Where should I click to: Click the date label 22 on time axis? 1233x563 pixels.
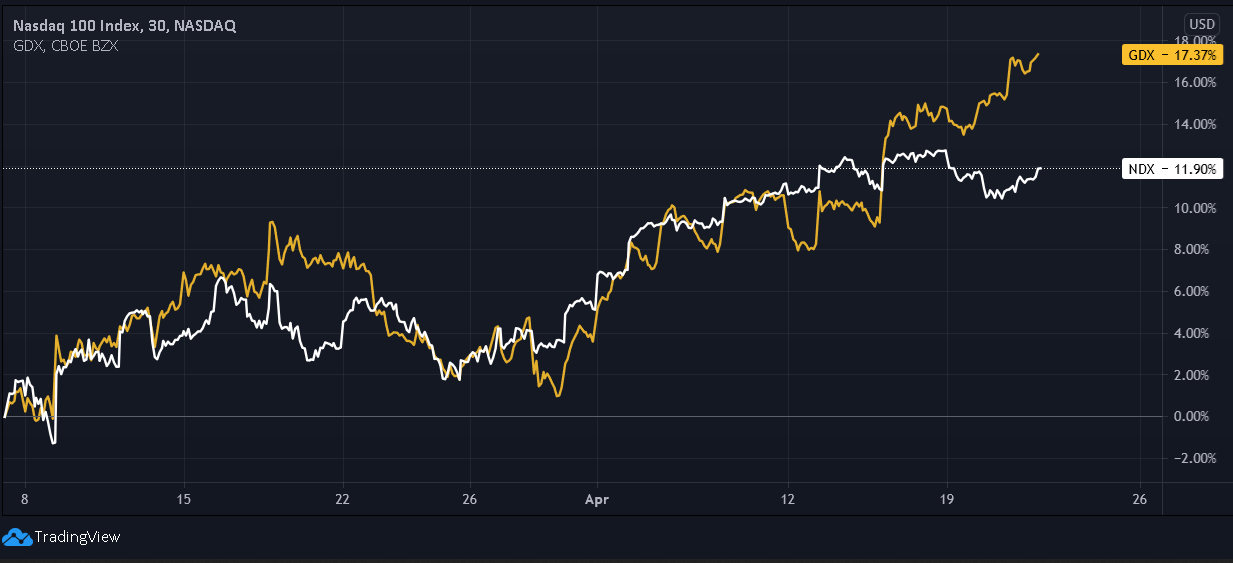pyautogui.click(x=342, y=498)
